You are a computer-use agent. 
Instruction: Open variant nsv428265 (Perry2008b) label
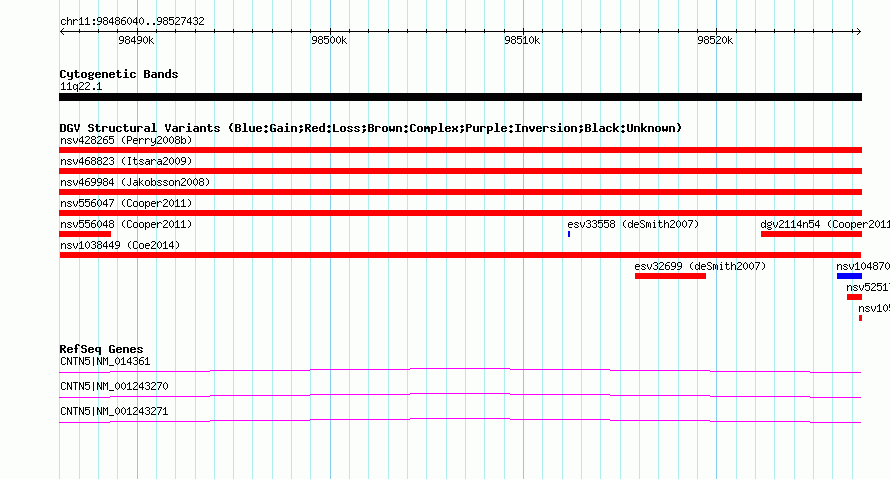click(x=126, y=140)
